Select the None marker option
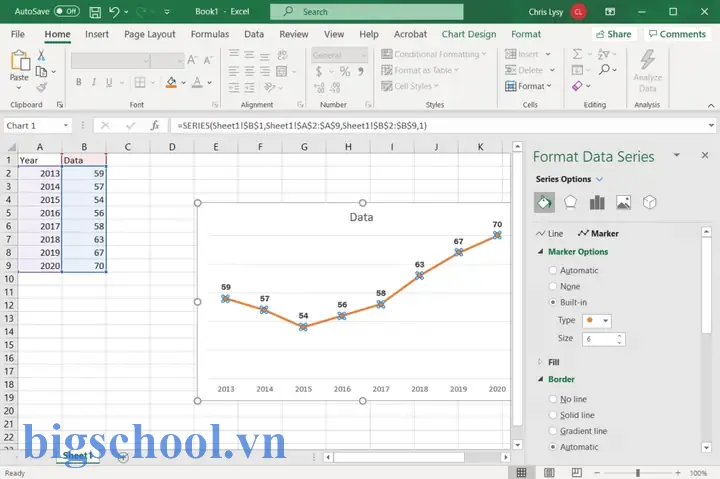720x479 pixels. pyautogui.click(x=553, y=287)
